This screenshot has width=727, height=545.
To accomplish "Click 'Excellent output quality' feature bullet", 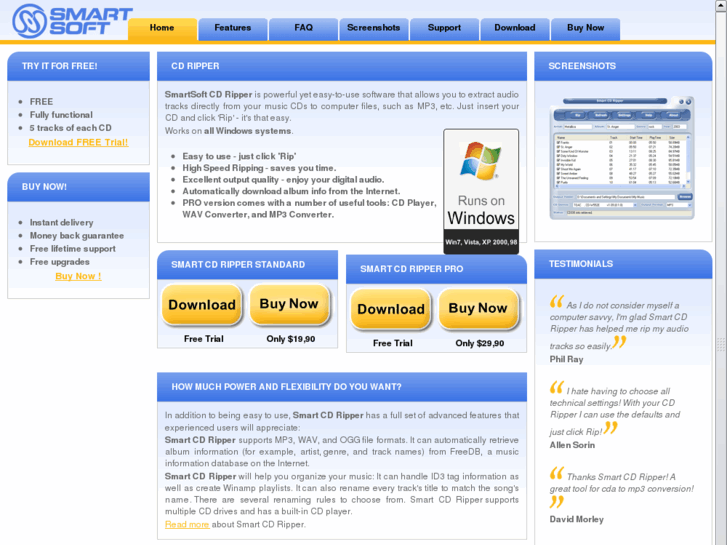I will [283, 180].
